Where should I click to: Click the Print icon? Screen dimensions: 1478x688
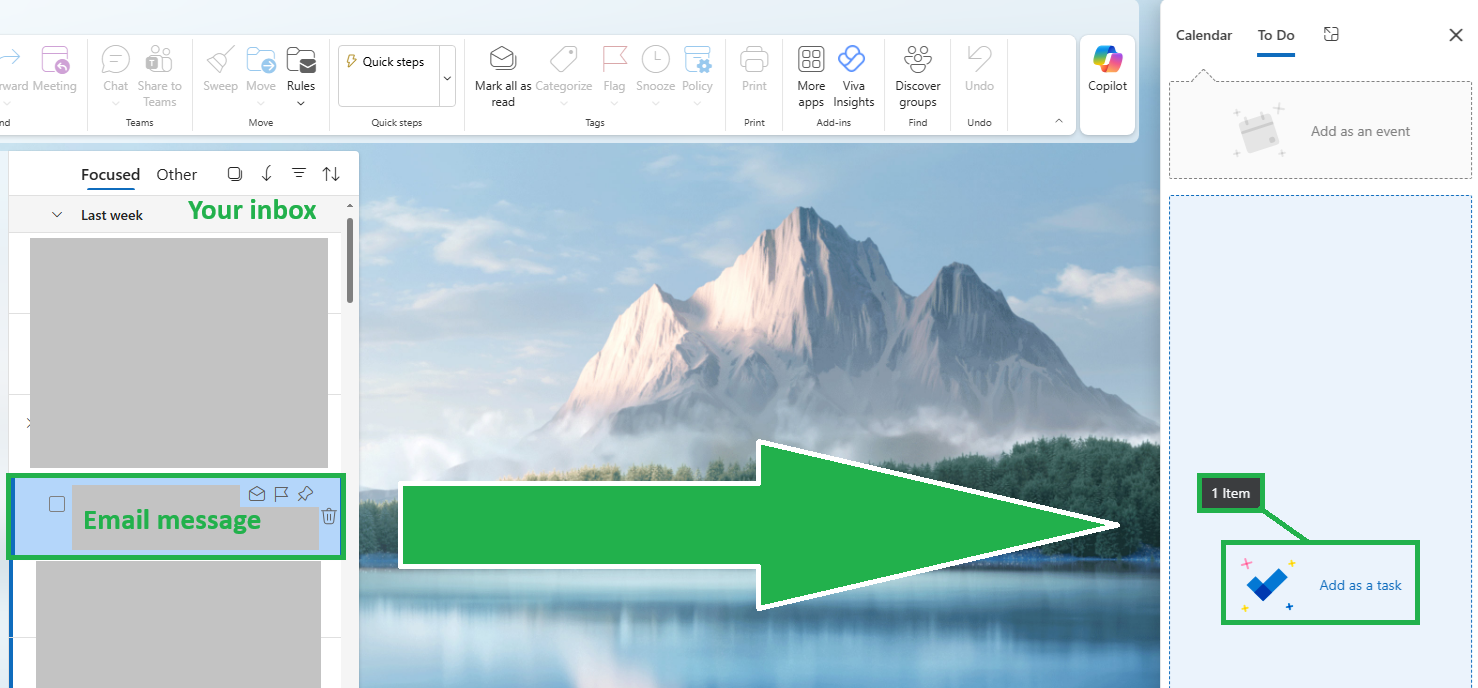(x=754, y=60)
